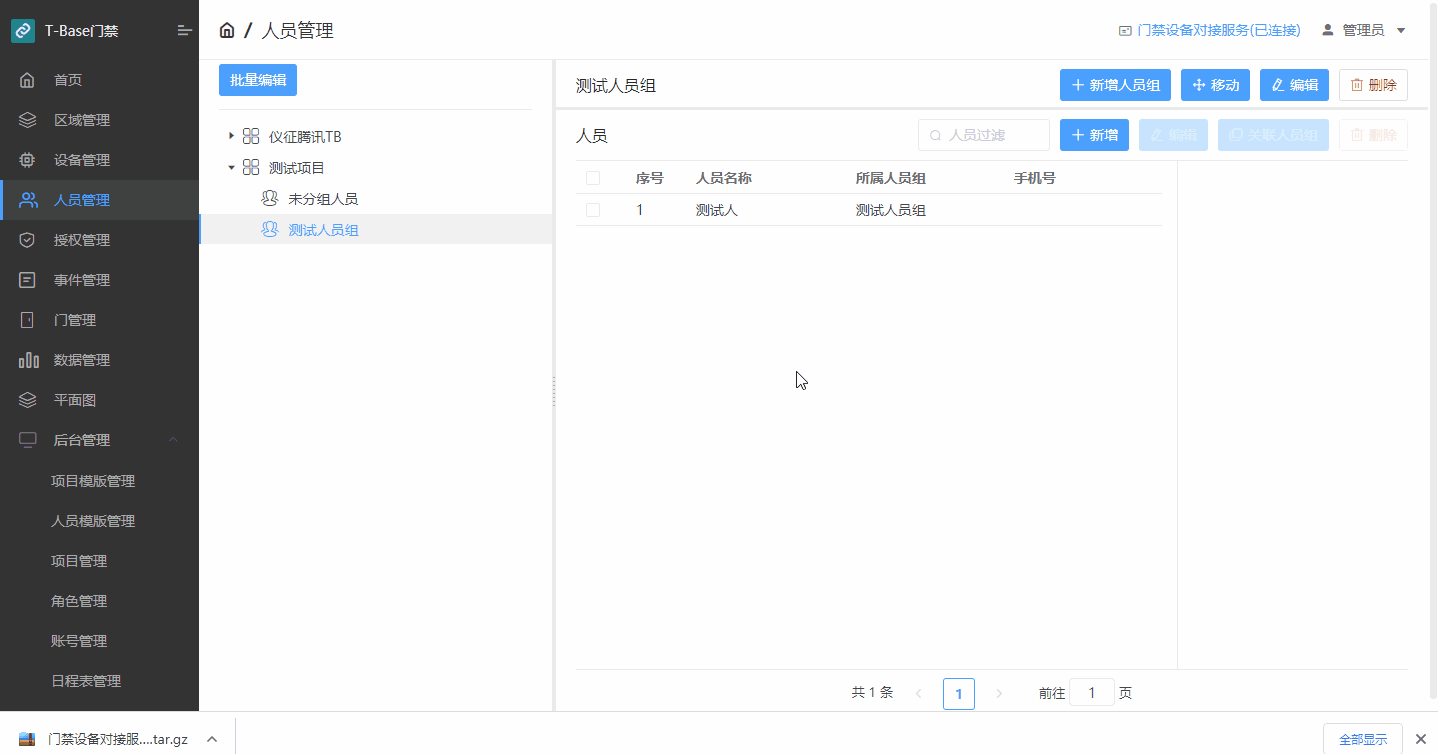The image size is (1438, 754).
Task: Click the 仪征腾讯TB project grid icon
Action: 251,136
